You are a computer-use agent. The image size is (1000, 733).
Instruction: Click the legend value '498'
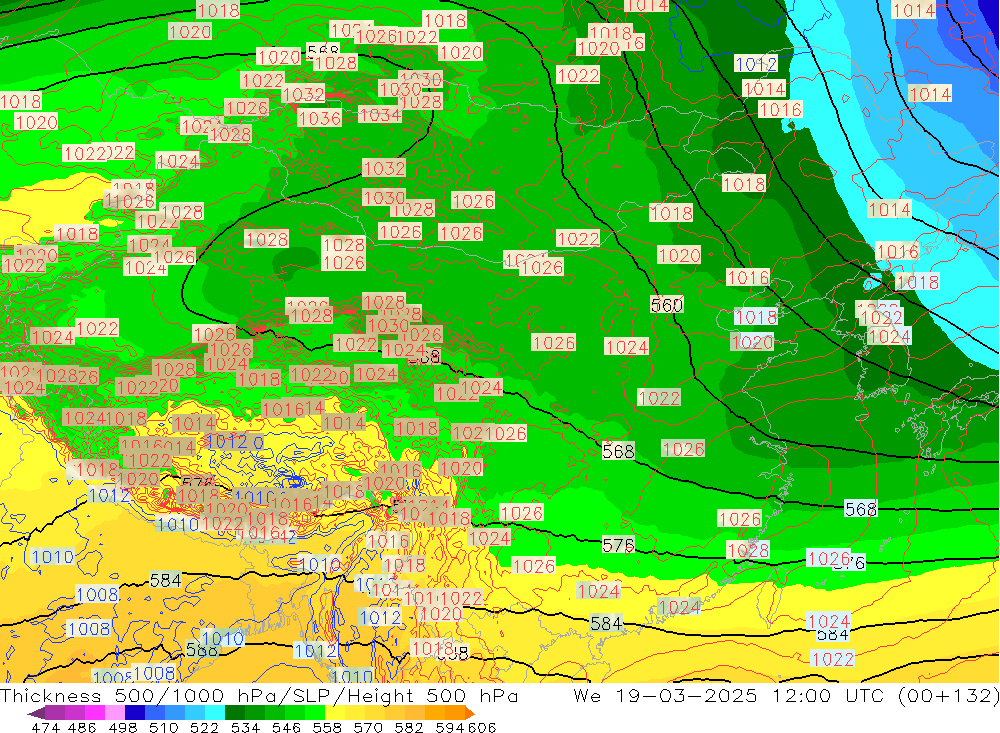click(123, 727)
